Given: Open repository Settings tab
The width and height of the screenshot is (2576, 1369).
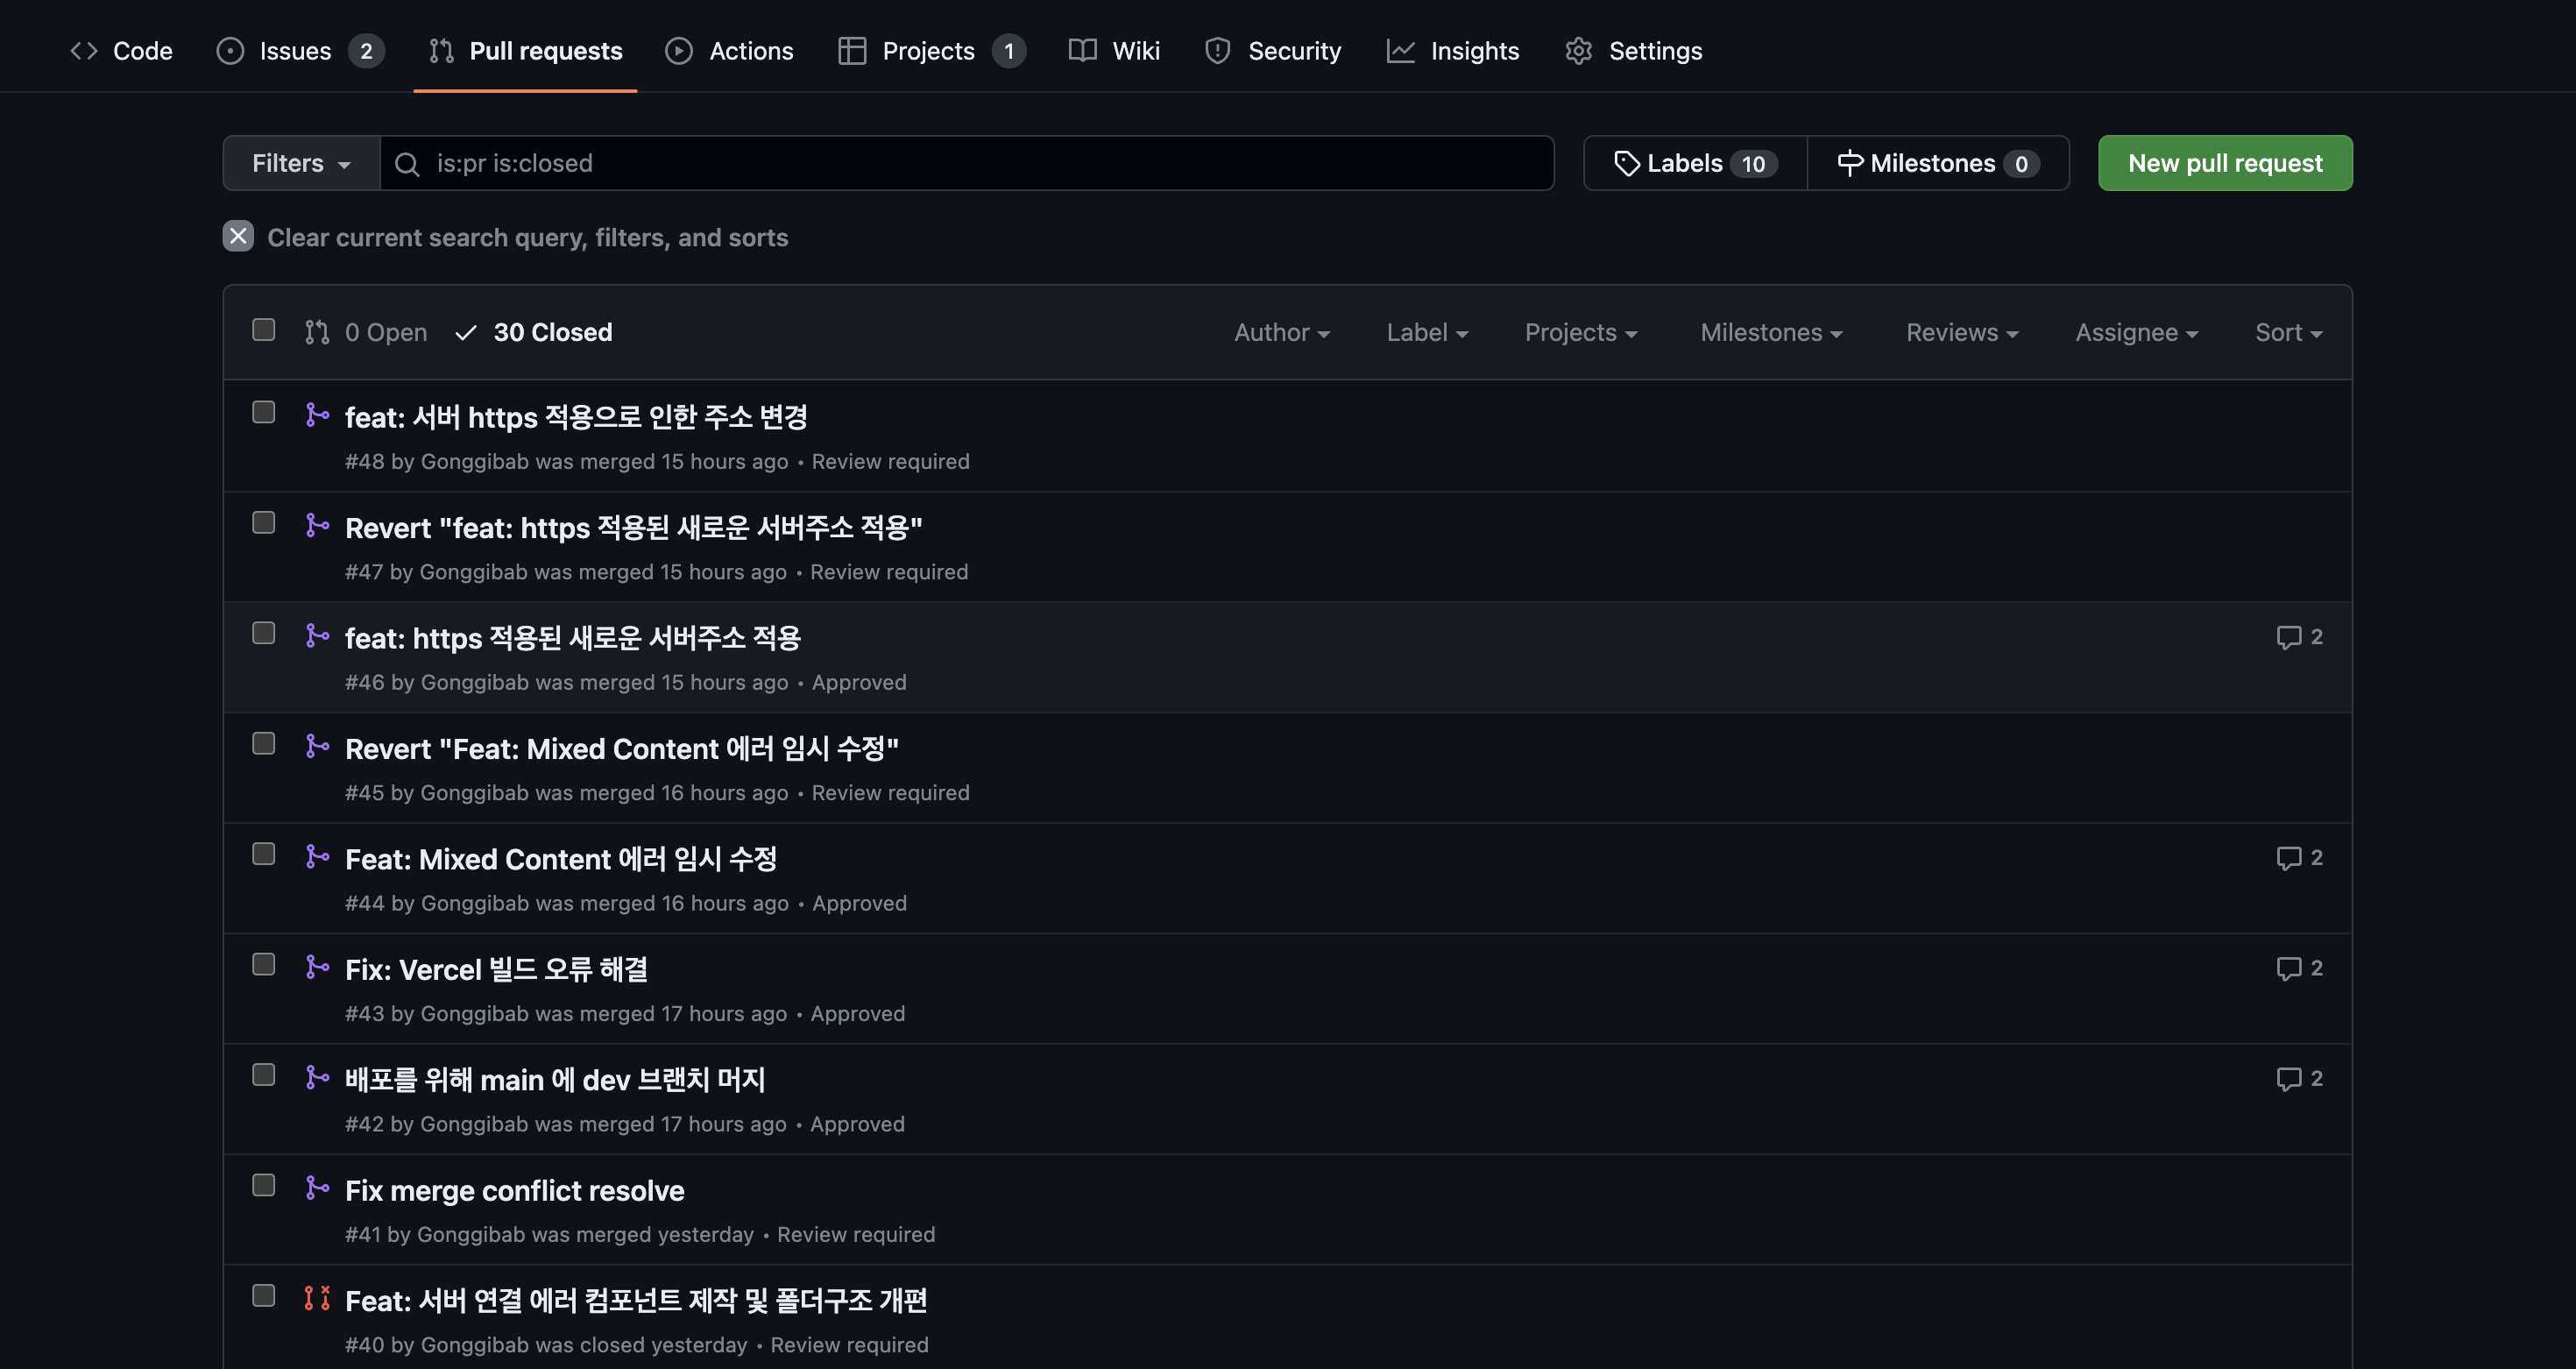Looking at the screenshot, I should click(1633, 51).
